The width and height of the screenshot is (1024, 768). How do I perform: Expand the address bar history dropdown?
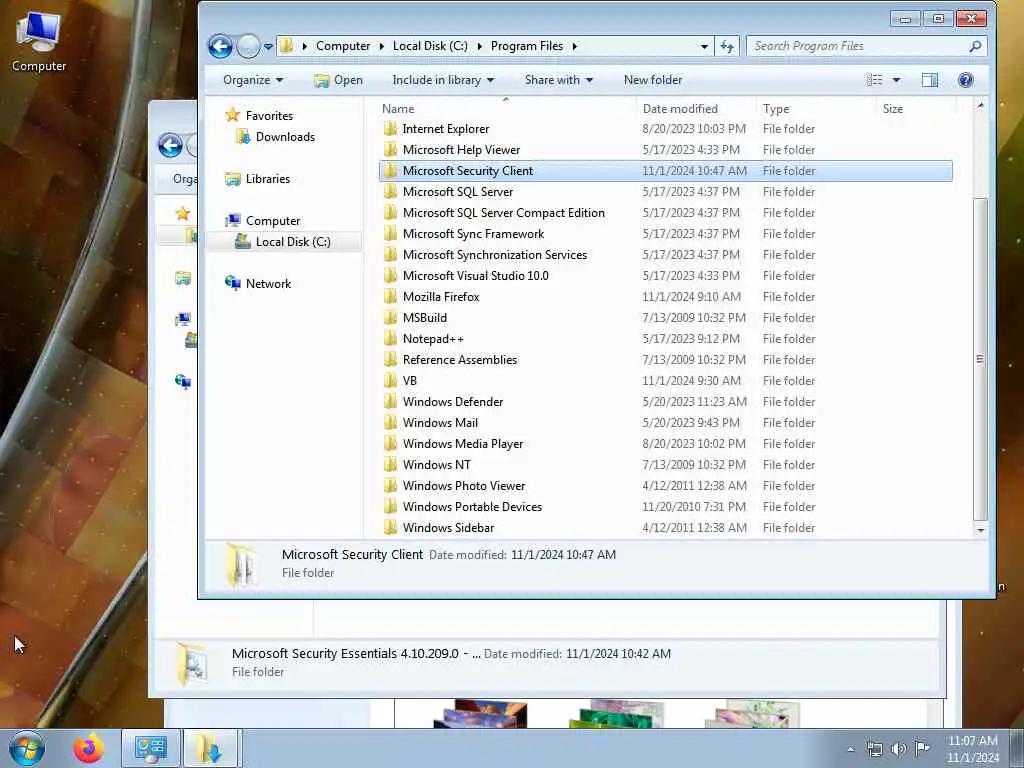(704, 46)
